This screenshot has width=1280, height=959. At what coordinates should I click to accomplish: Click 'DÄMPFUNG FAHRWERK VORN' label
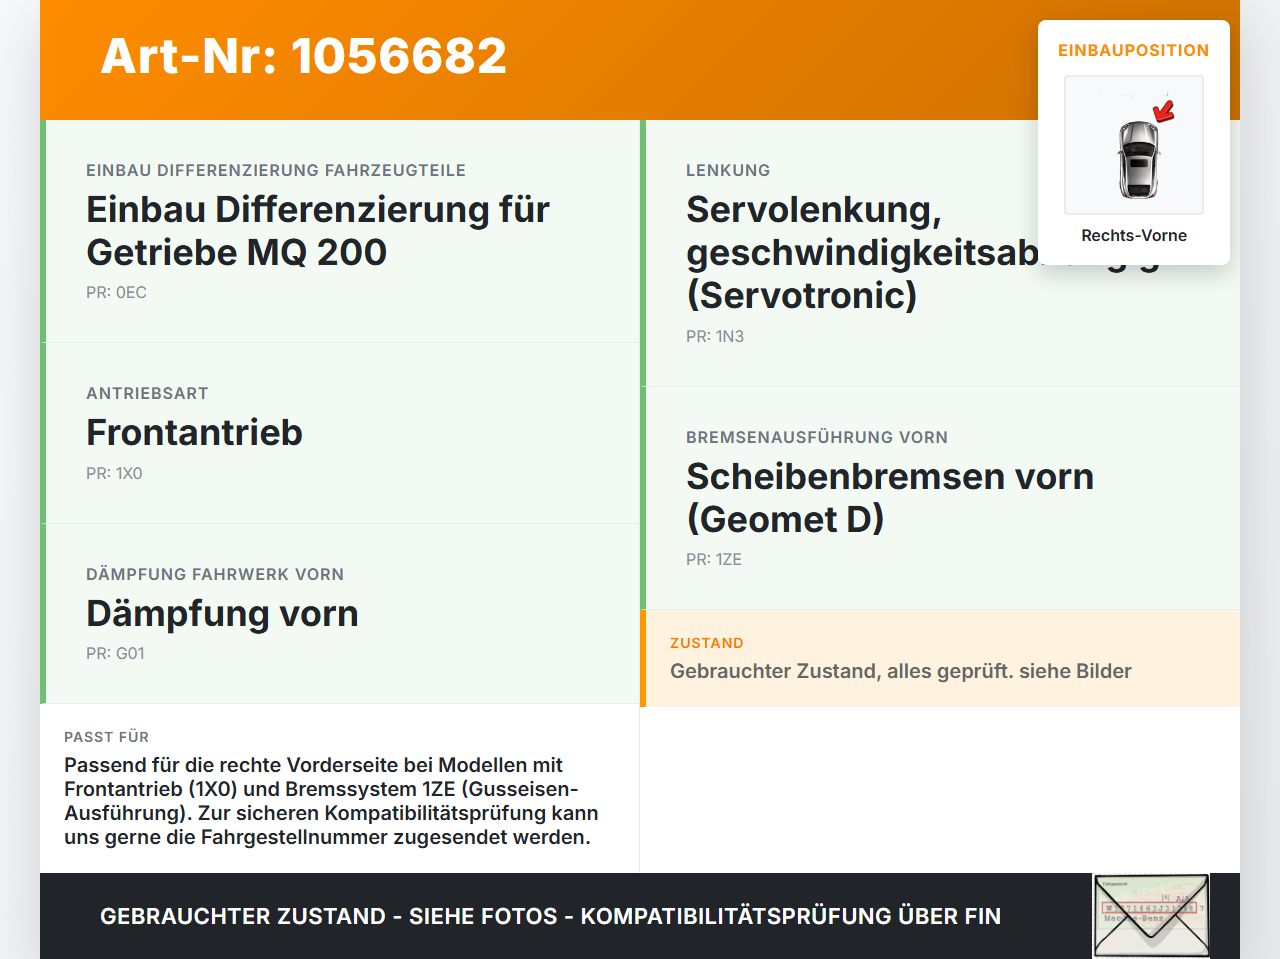pyautogui.click(x=215, y=574)
